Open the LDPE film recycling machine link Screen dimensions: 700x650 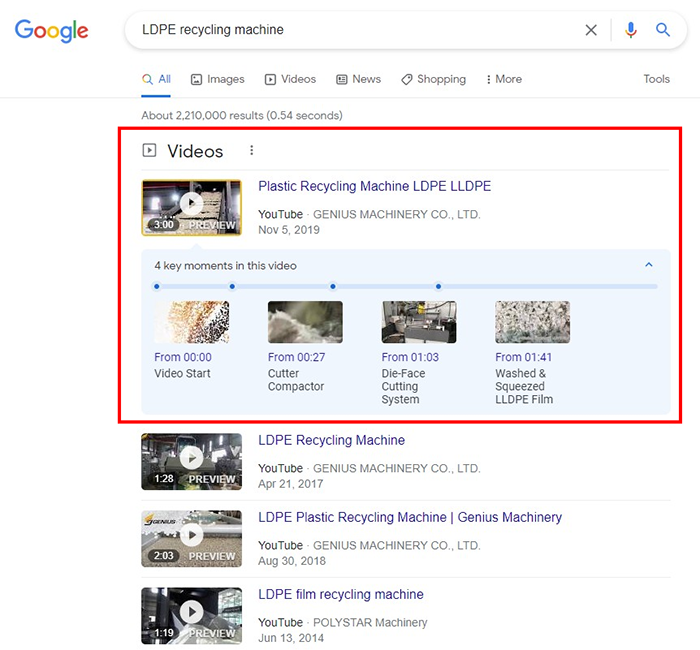coord(341,594)
